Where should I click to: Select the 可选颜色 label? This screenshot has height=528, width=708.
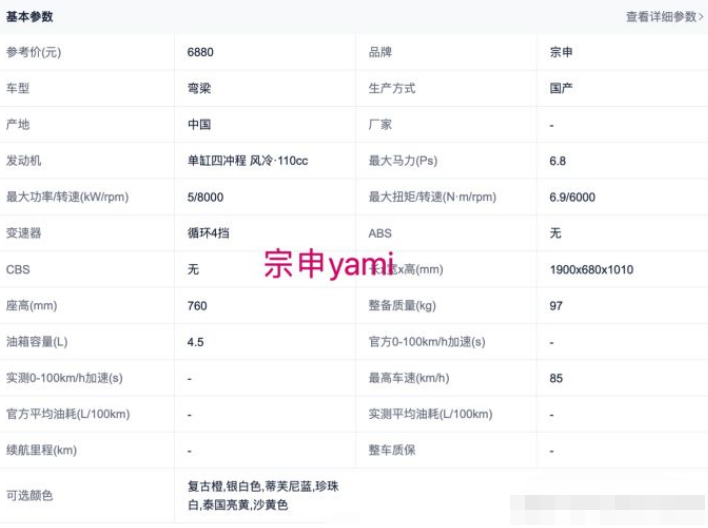[x=29, y=496]
